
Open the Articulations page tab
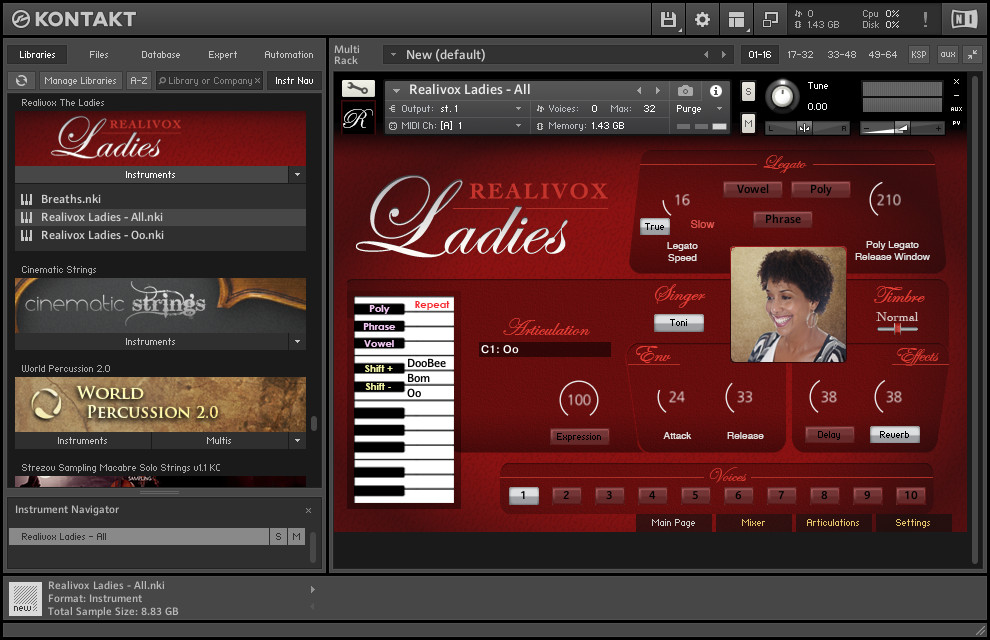coord(833,523)
